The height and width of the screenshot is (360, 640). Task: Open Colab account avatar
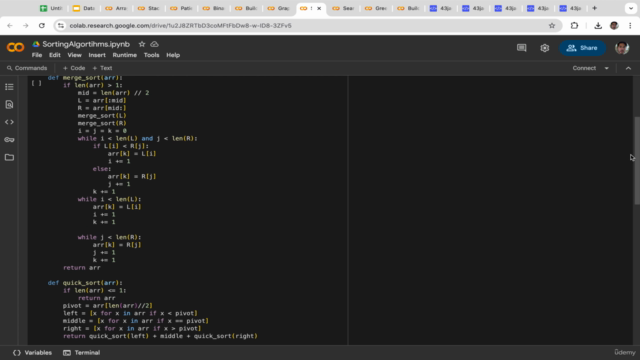[622, 48]
